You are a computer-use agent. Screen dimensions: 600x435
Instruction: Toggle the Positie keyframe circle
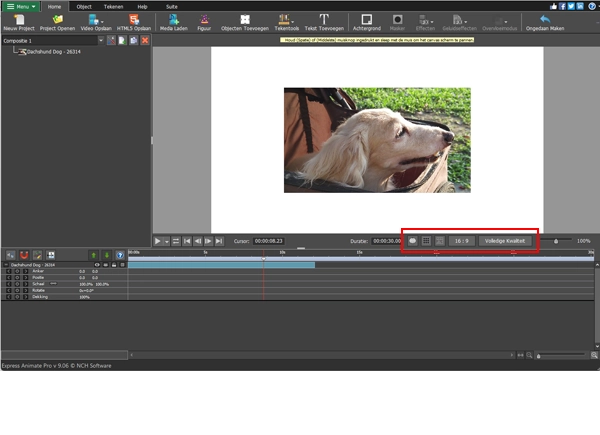pyautogui.click(x=17, y=278)
